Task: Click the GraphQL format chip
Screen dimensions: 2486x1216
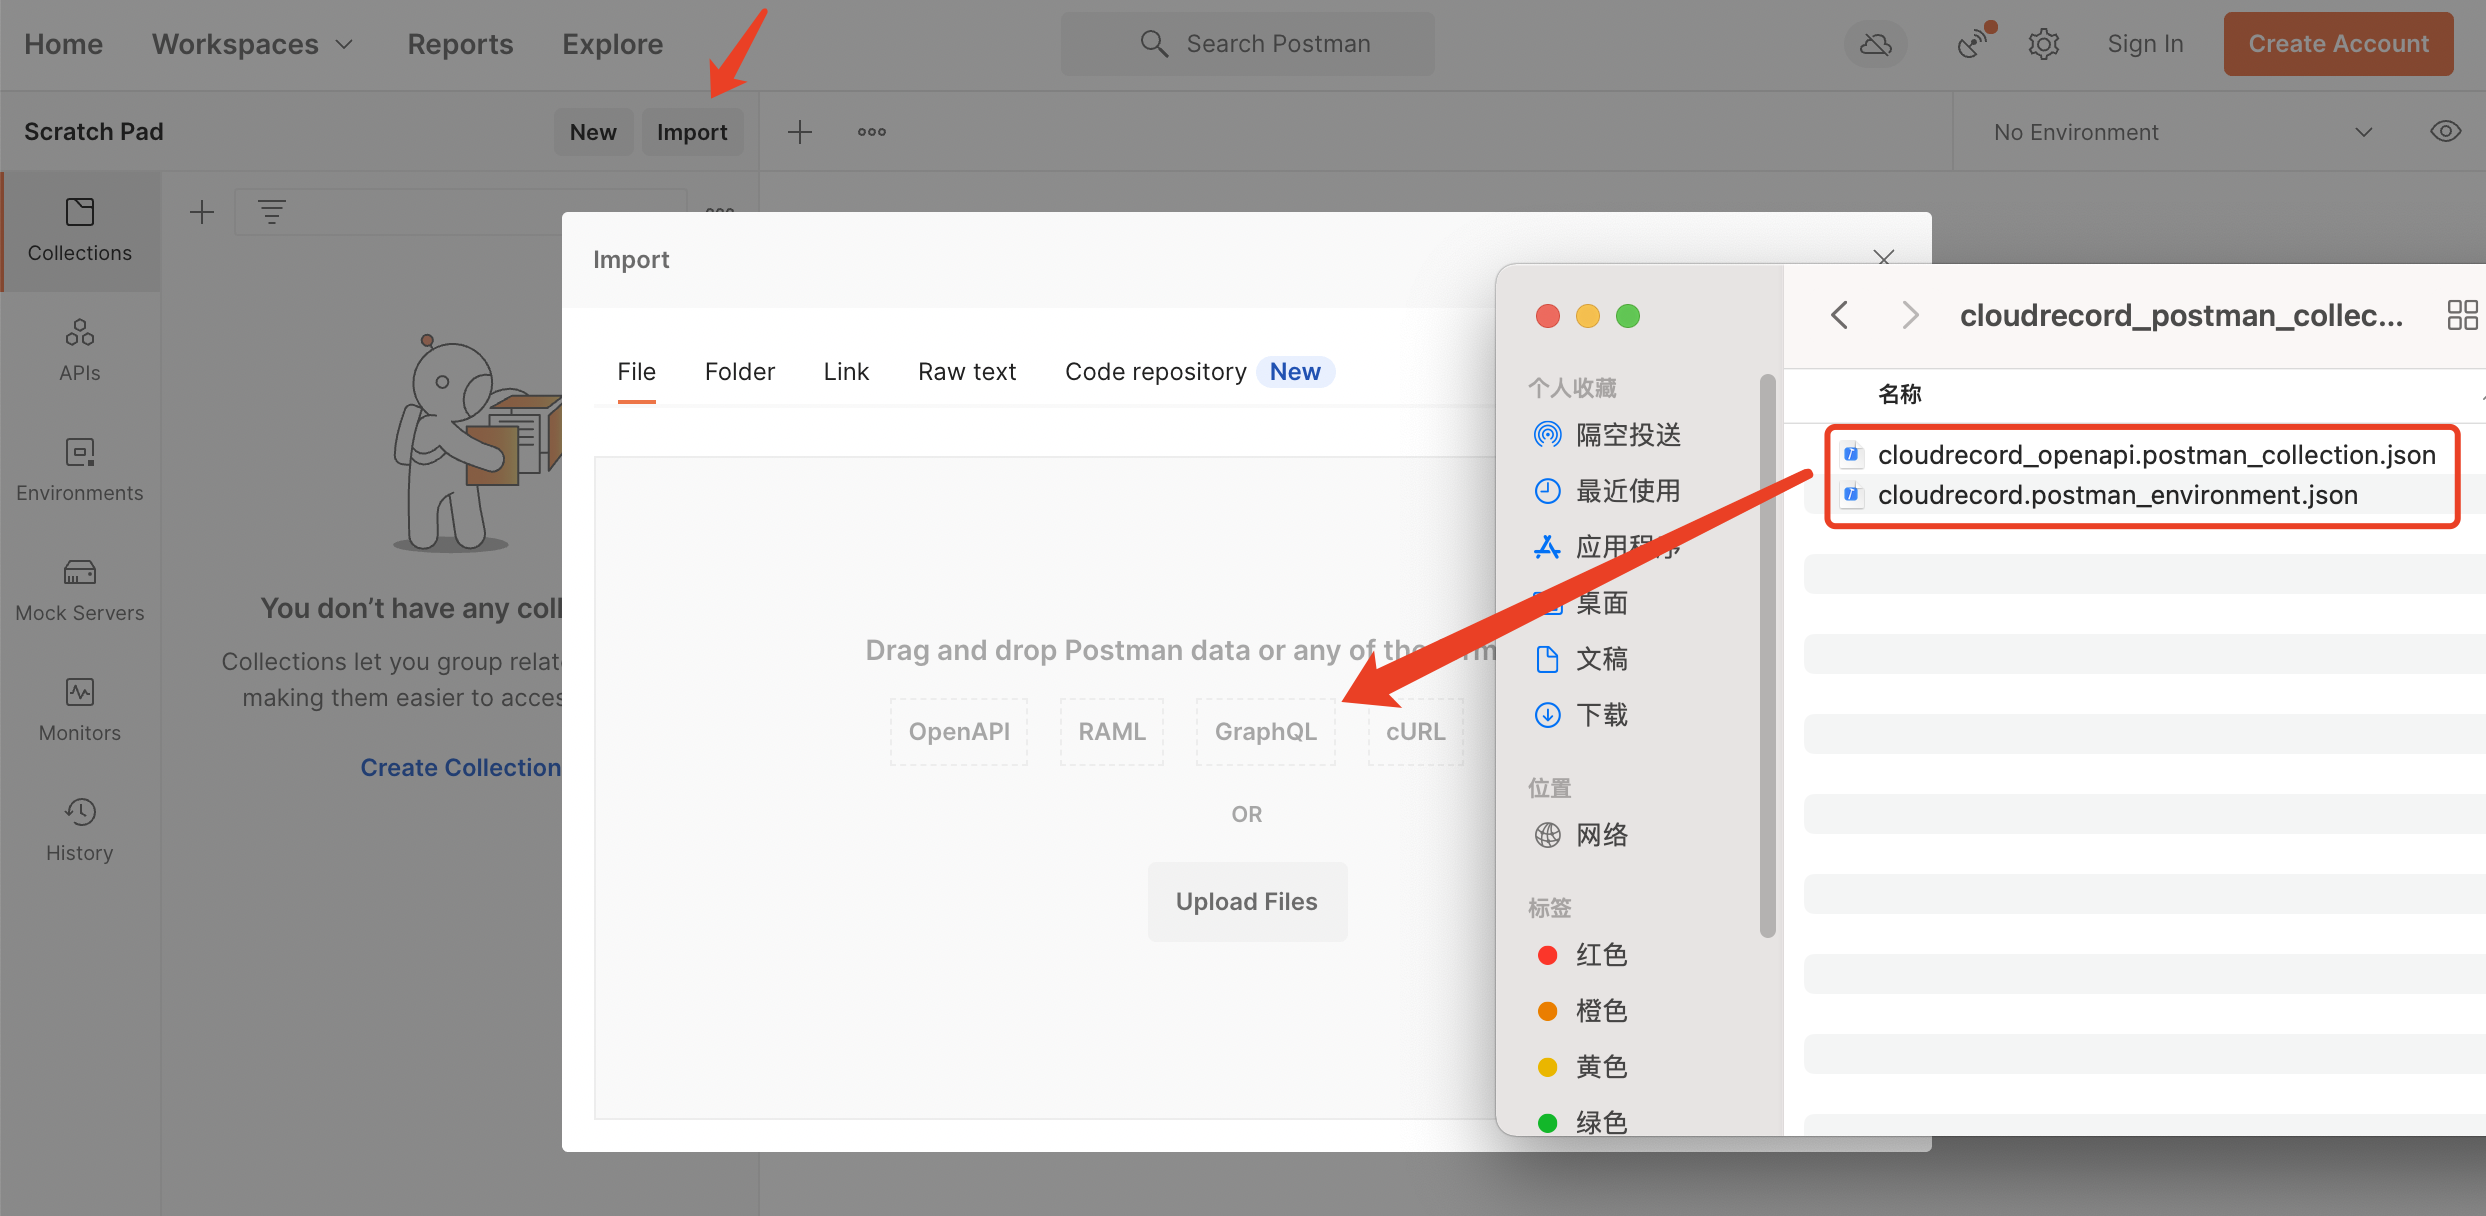Action: [x=1265, y=732]
